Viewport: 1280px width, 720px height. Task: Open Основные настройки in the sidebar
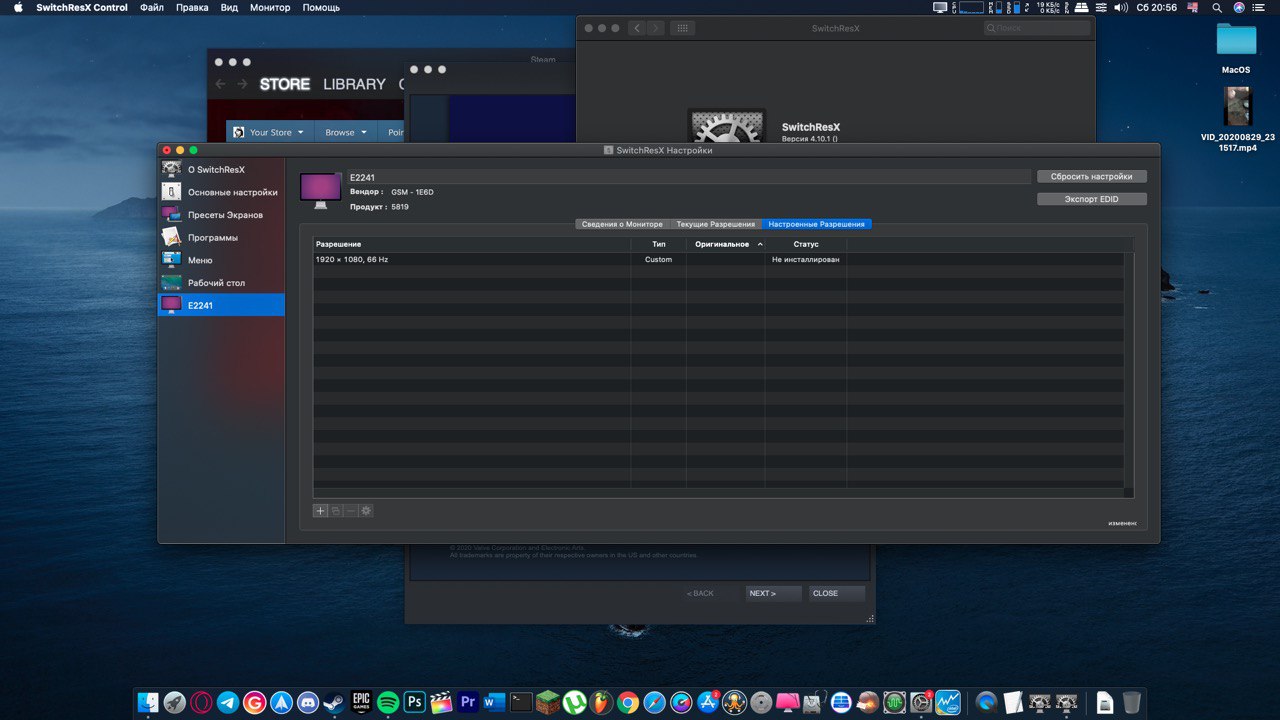pos(221,192)
